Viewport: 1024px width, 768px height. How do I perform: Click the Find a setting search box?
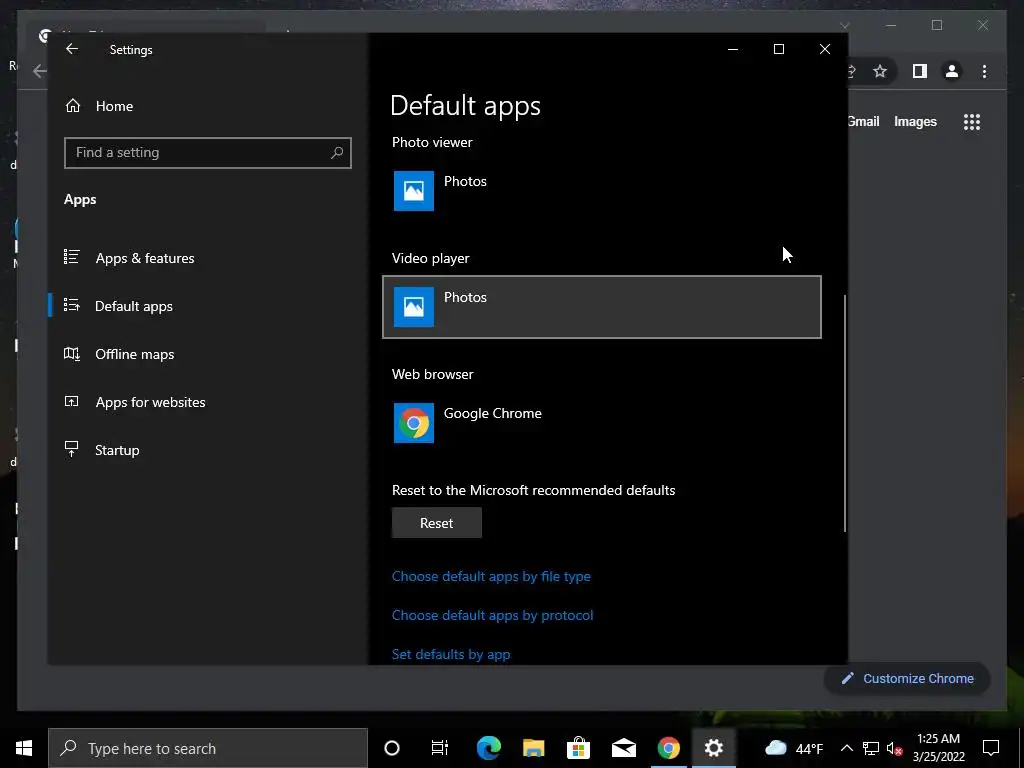tap(208, 153)
